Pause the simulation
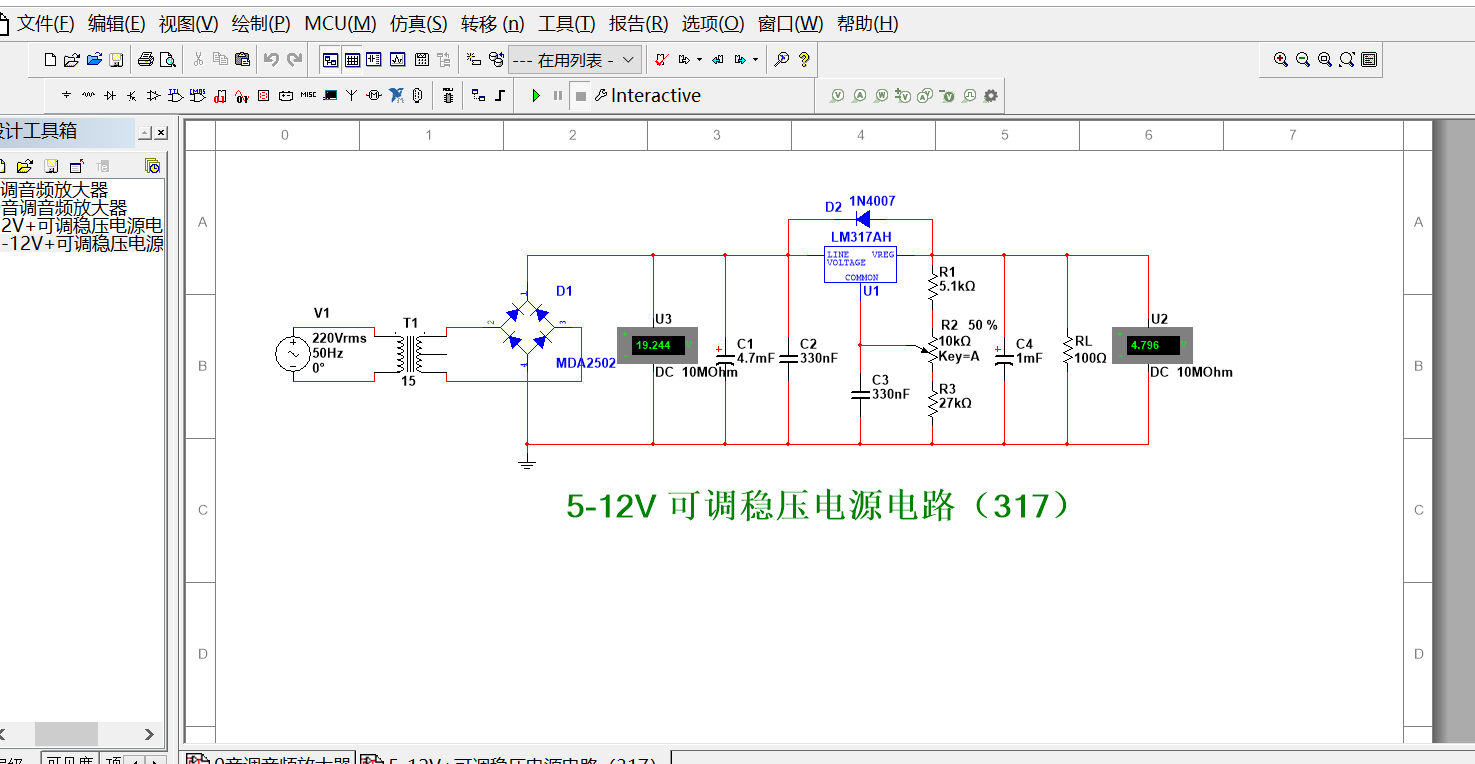This screenshot has height=764, width=1475. pyautogui.click(x=558, y=96)
